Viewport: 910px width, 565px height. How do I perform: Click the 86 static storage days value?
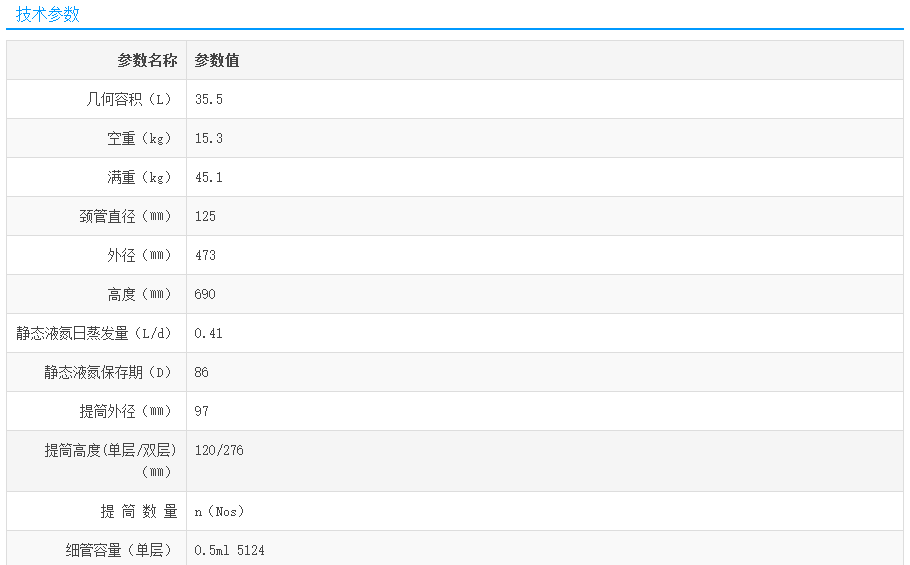(x=202, y=372)
